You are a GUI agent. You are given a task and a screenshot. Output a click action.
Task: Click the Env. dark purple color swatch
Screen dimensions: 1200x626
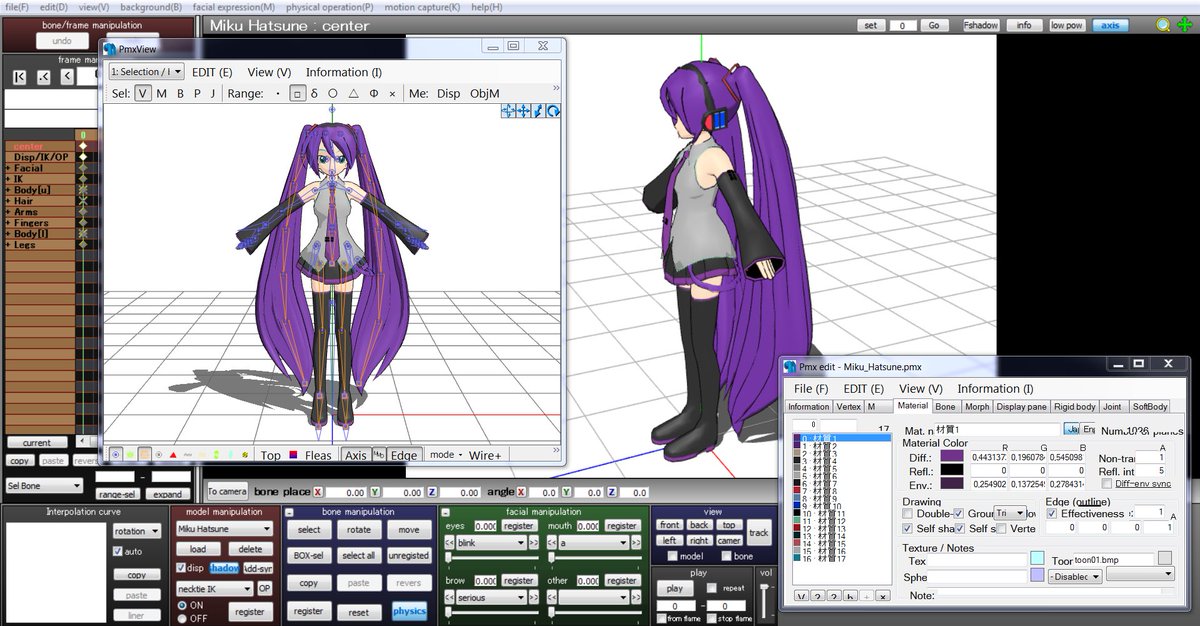[951, 484]
